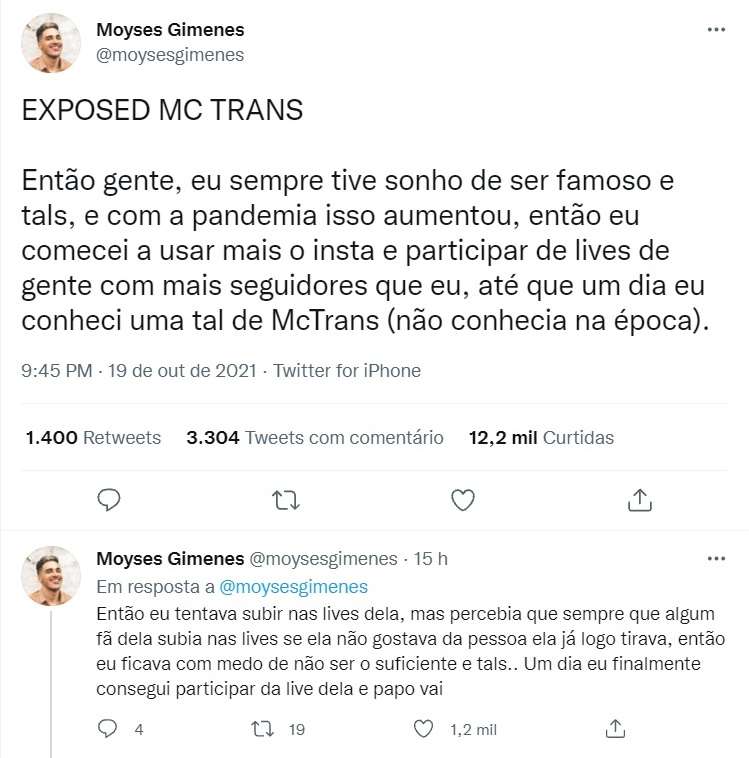Share the main tweet
The width and height of the screenshot is (749, 758).
(x=639, y=499)
